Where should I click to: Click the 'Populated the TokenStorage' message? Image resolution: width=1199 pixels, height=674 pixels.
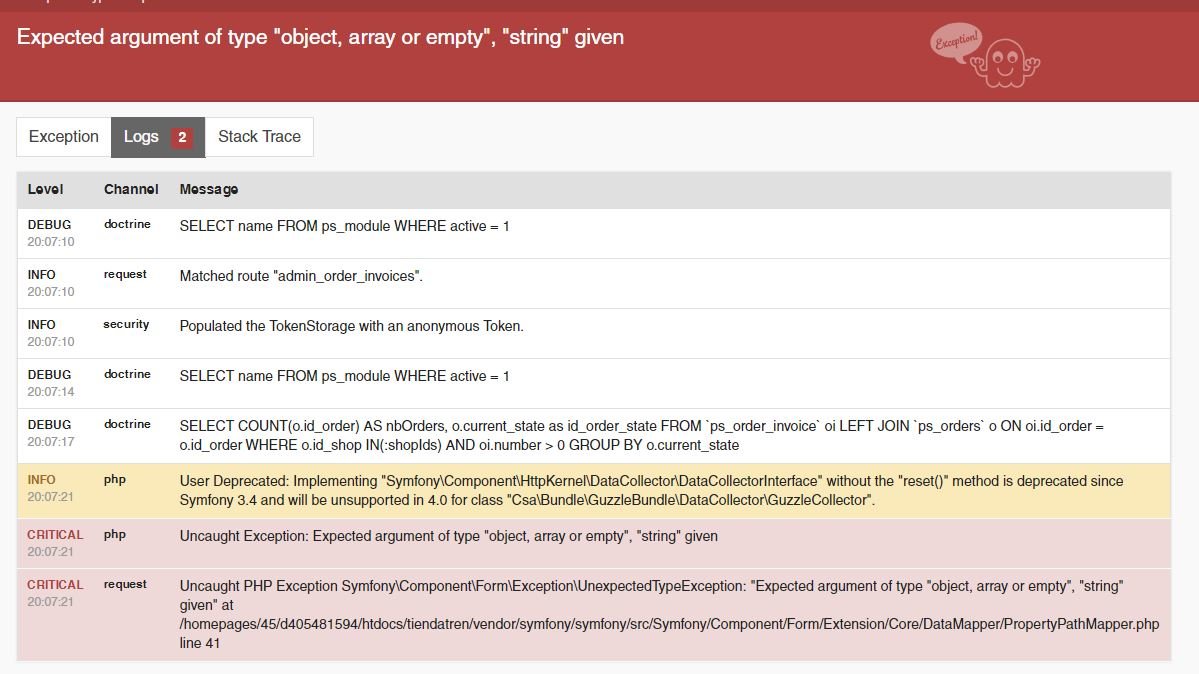(x=352, y=326)
